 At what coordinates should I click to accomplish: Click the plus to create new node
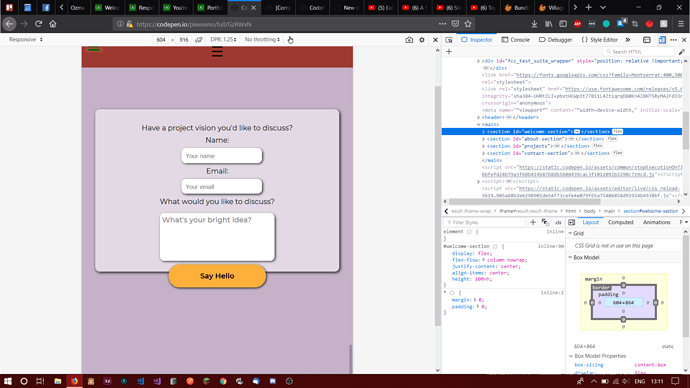click(449, 51)
